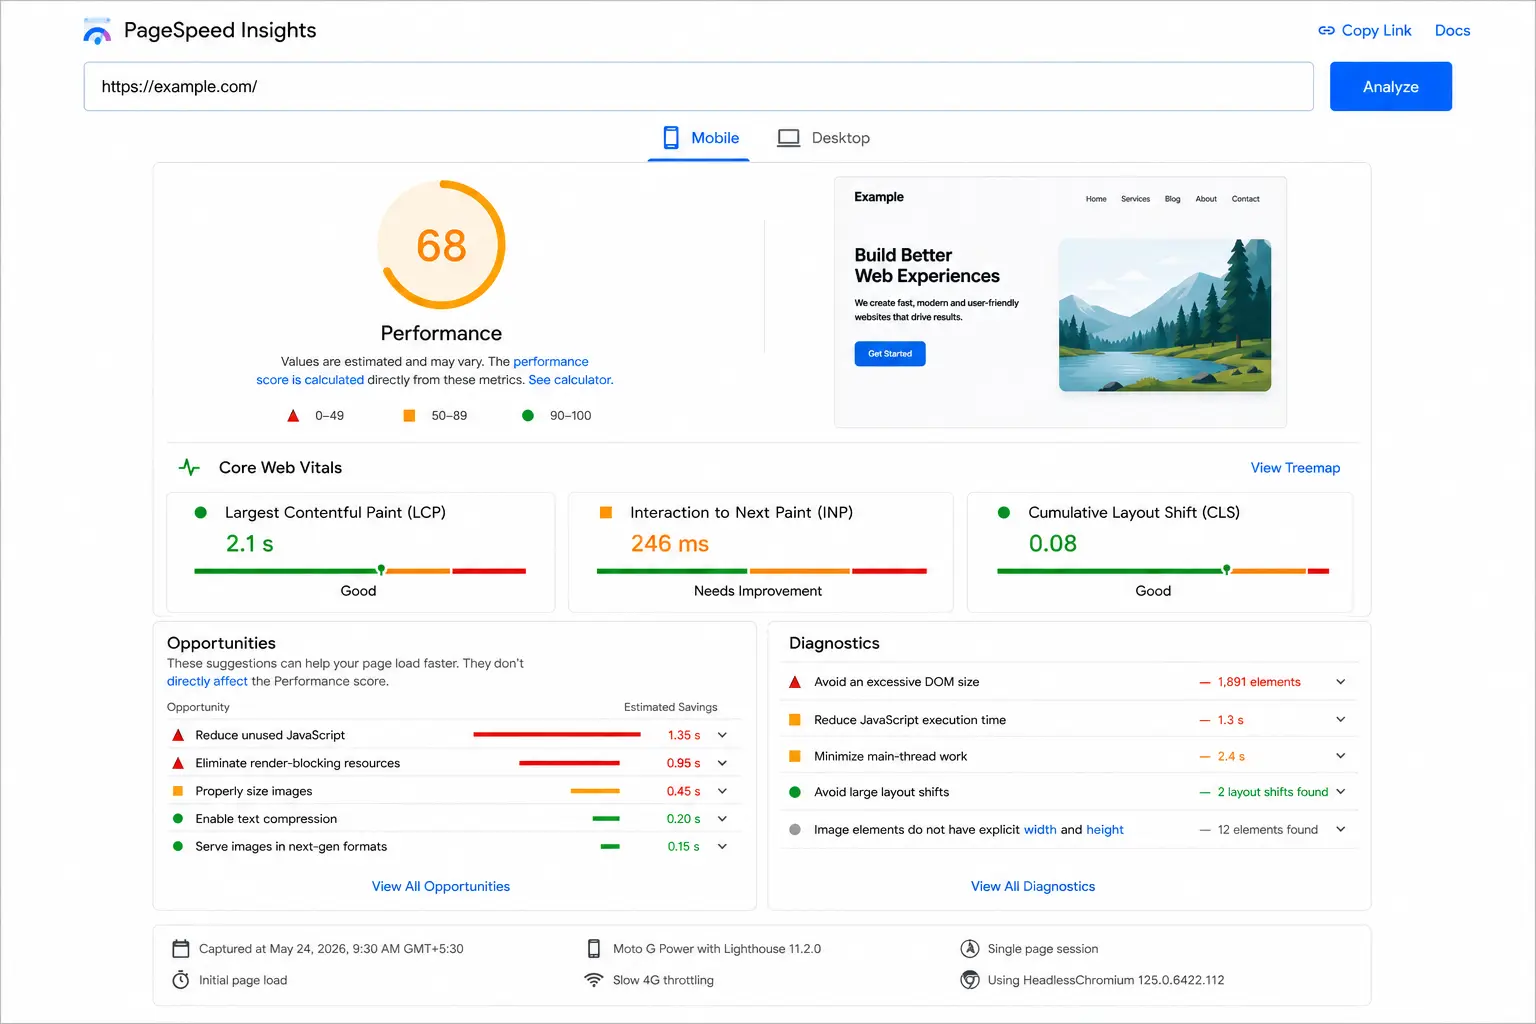Click the orange square beside Properly size images
Image resolution: width=1536 pixels, height=1024 pixels.
click(x=178, y=791)
